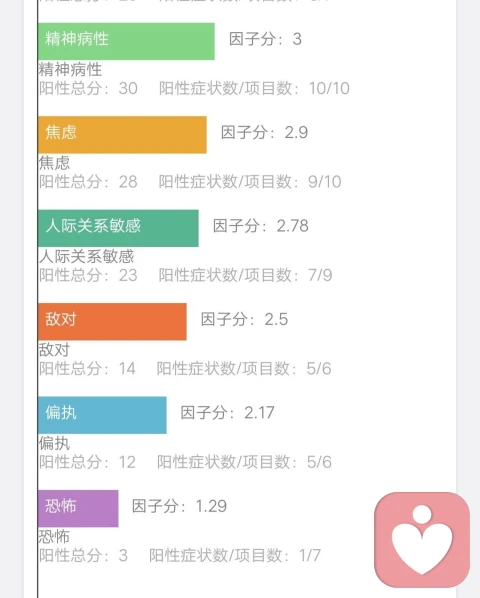Click 因子分: 2.5 score text
This screenshot has width=480, height=598.
(x=244, y=319)
